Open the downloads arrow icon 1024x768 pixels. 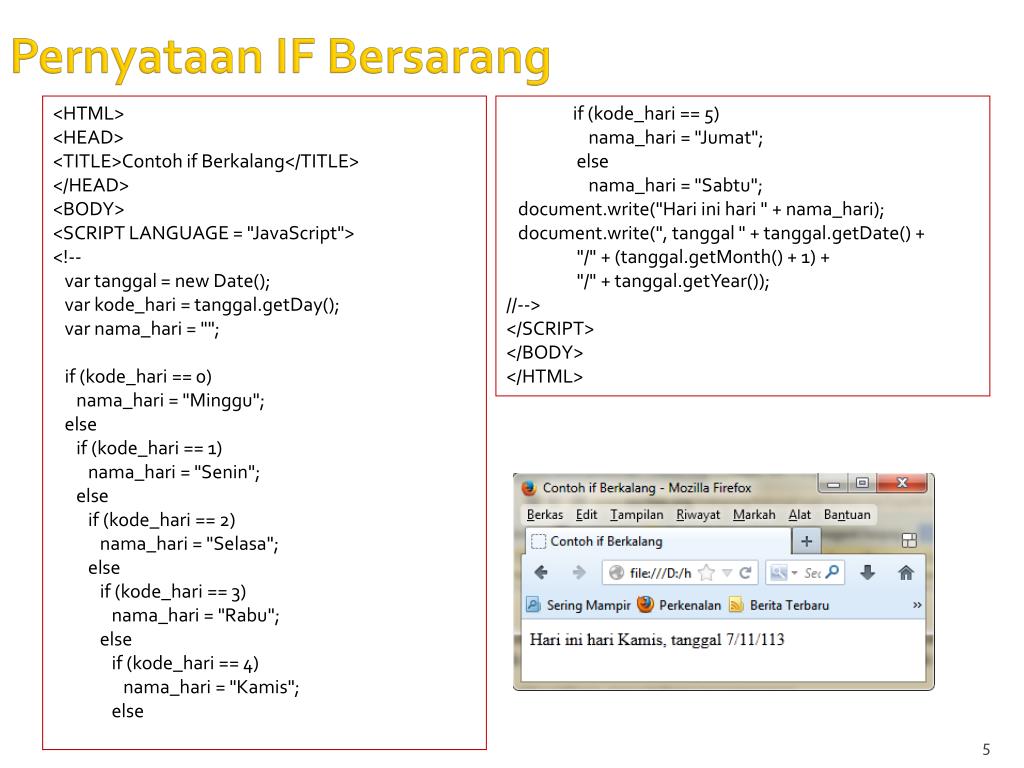(x=867, y=573)
